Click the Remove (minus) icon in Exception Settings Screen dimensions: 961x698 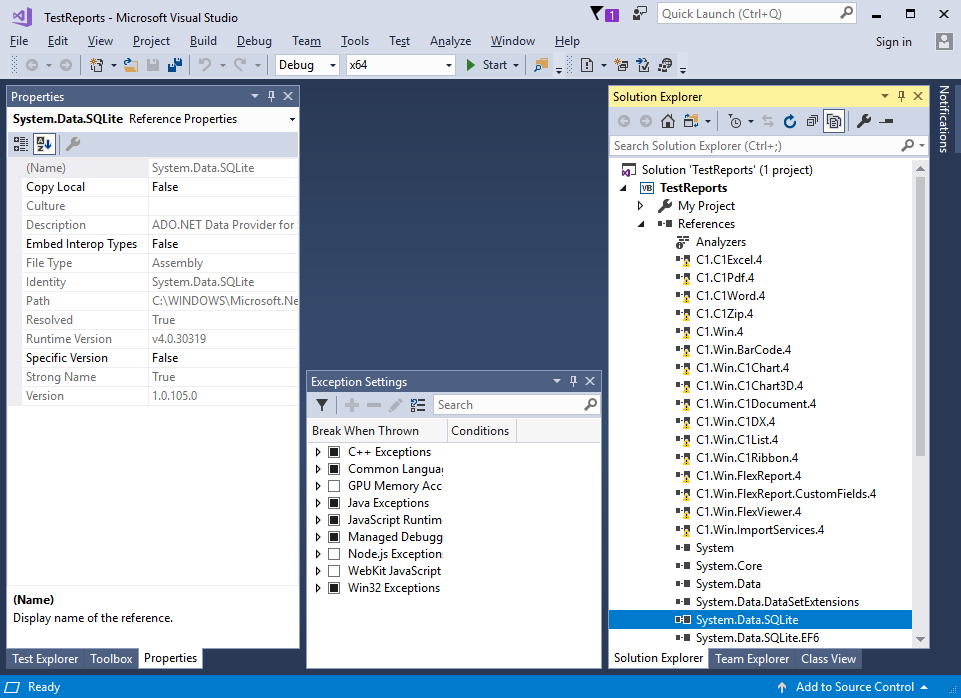(374, 405)
